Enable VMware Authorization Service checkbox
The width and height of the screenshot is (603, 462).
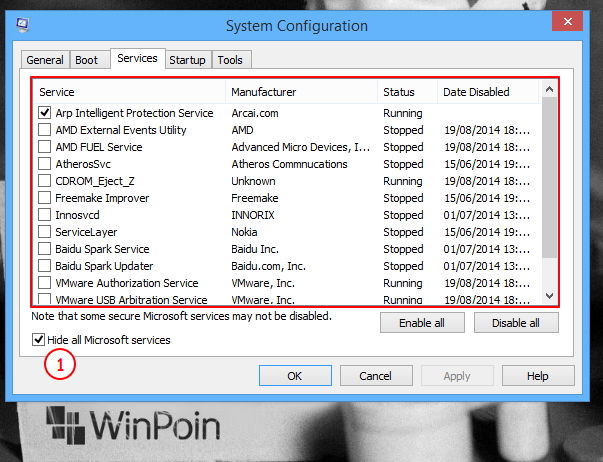click(45, 283)
